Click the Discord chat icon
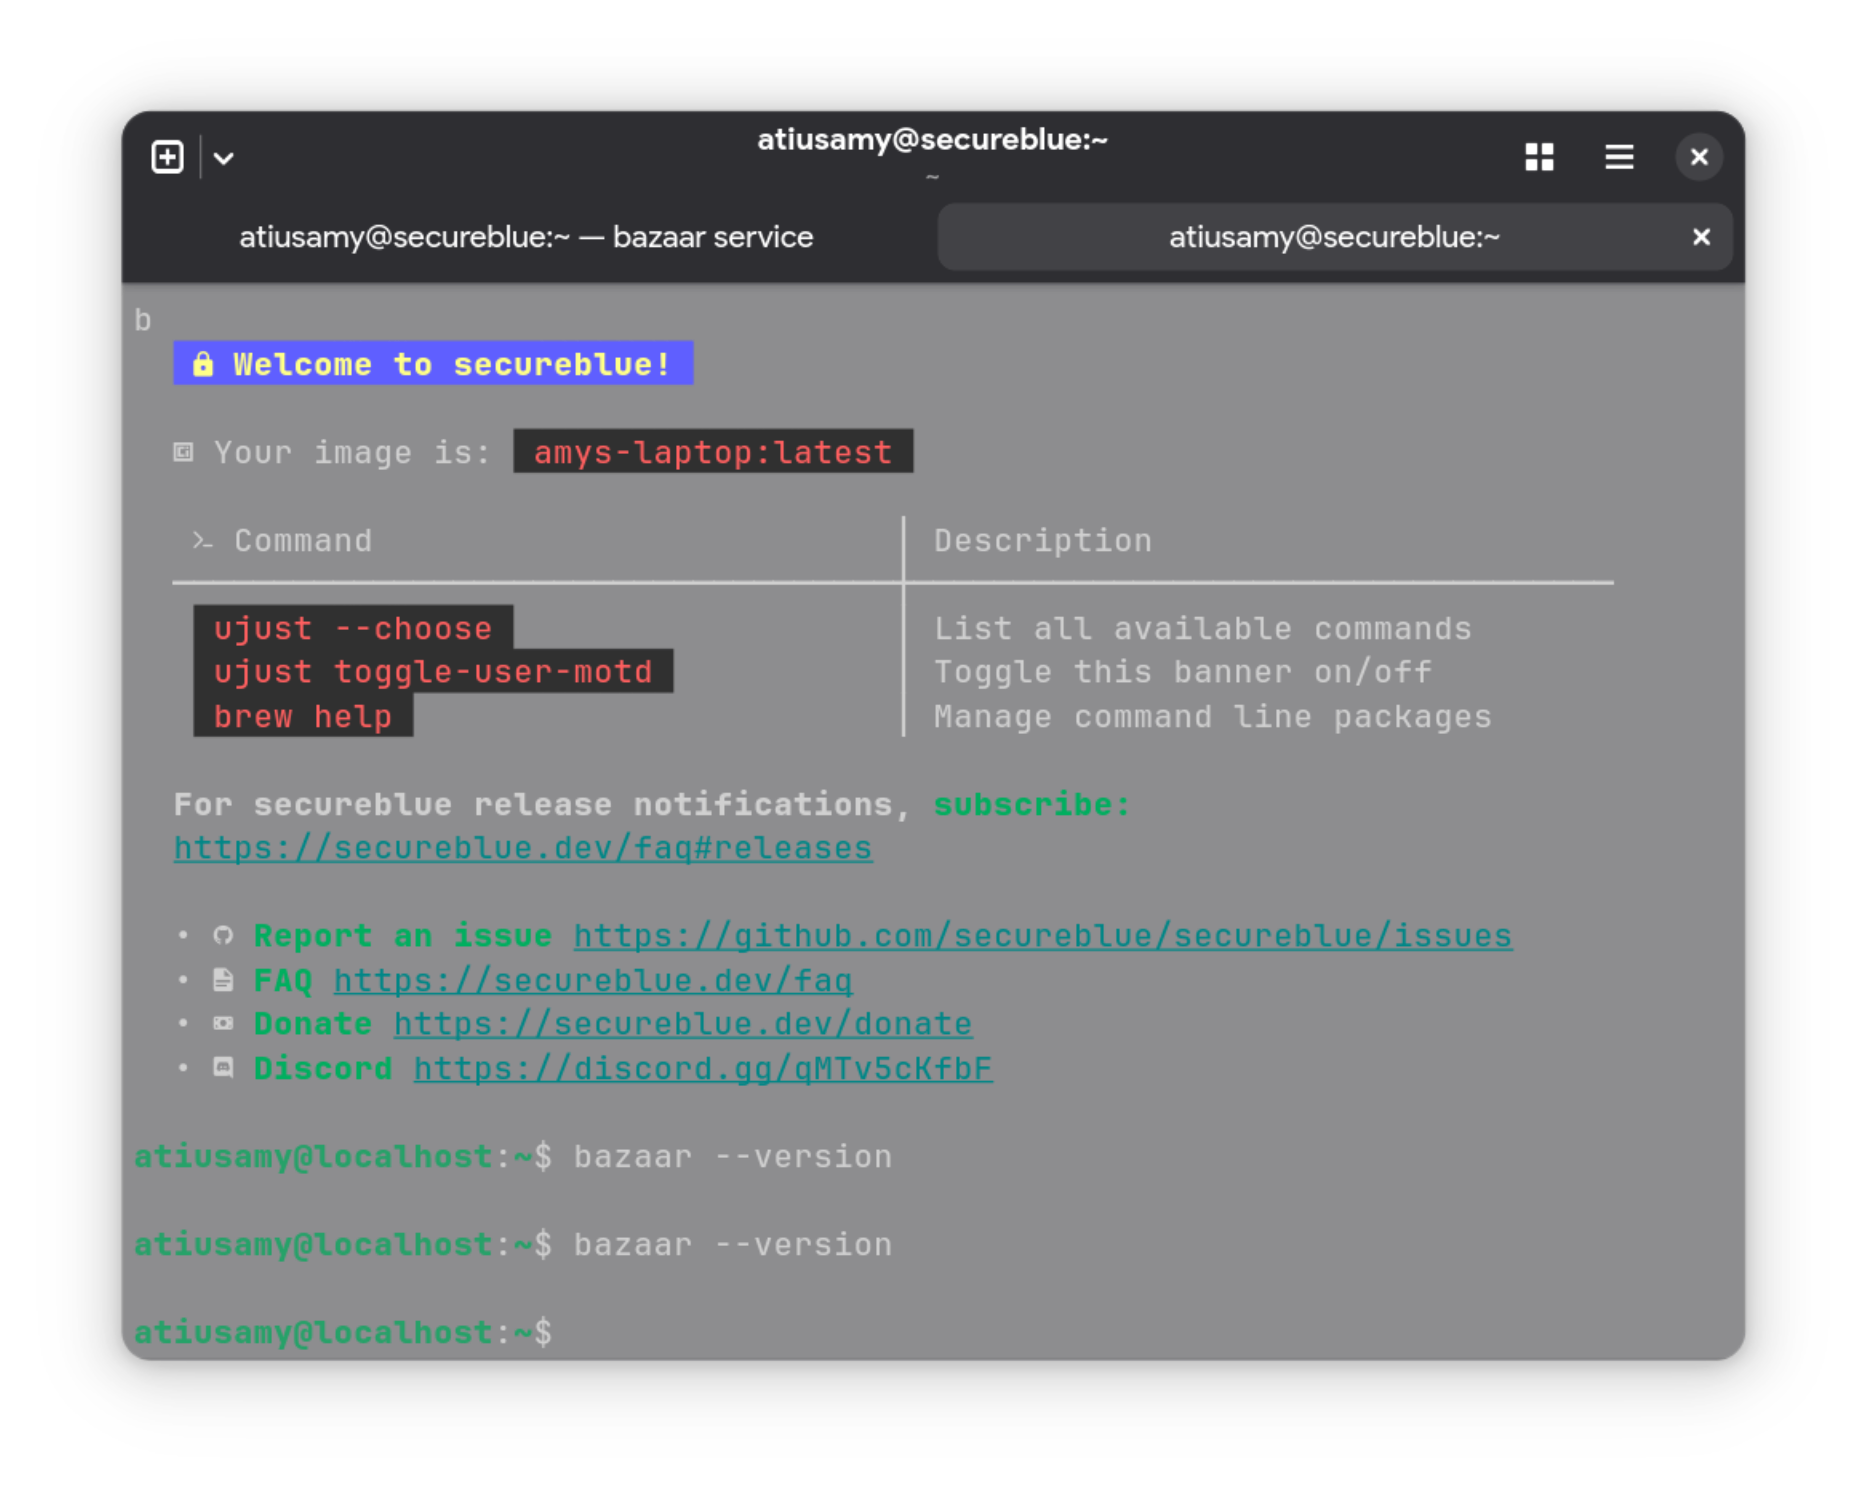The image size is (1868, 1494). coord(223,1068)
